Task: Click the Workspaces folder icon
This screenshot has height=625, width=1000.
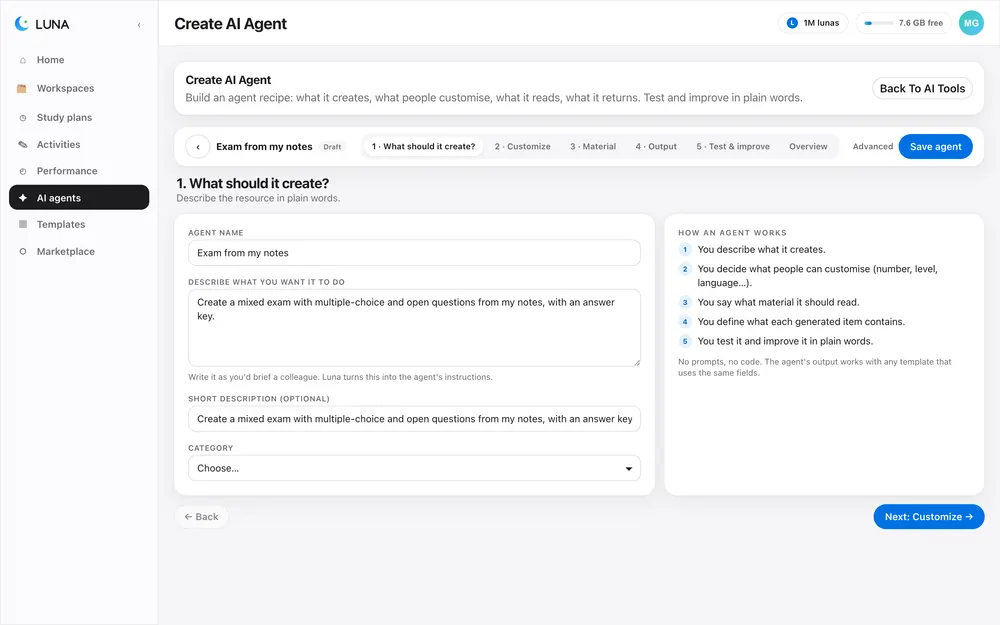Action: point(22,89)
